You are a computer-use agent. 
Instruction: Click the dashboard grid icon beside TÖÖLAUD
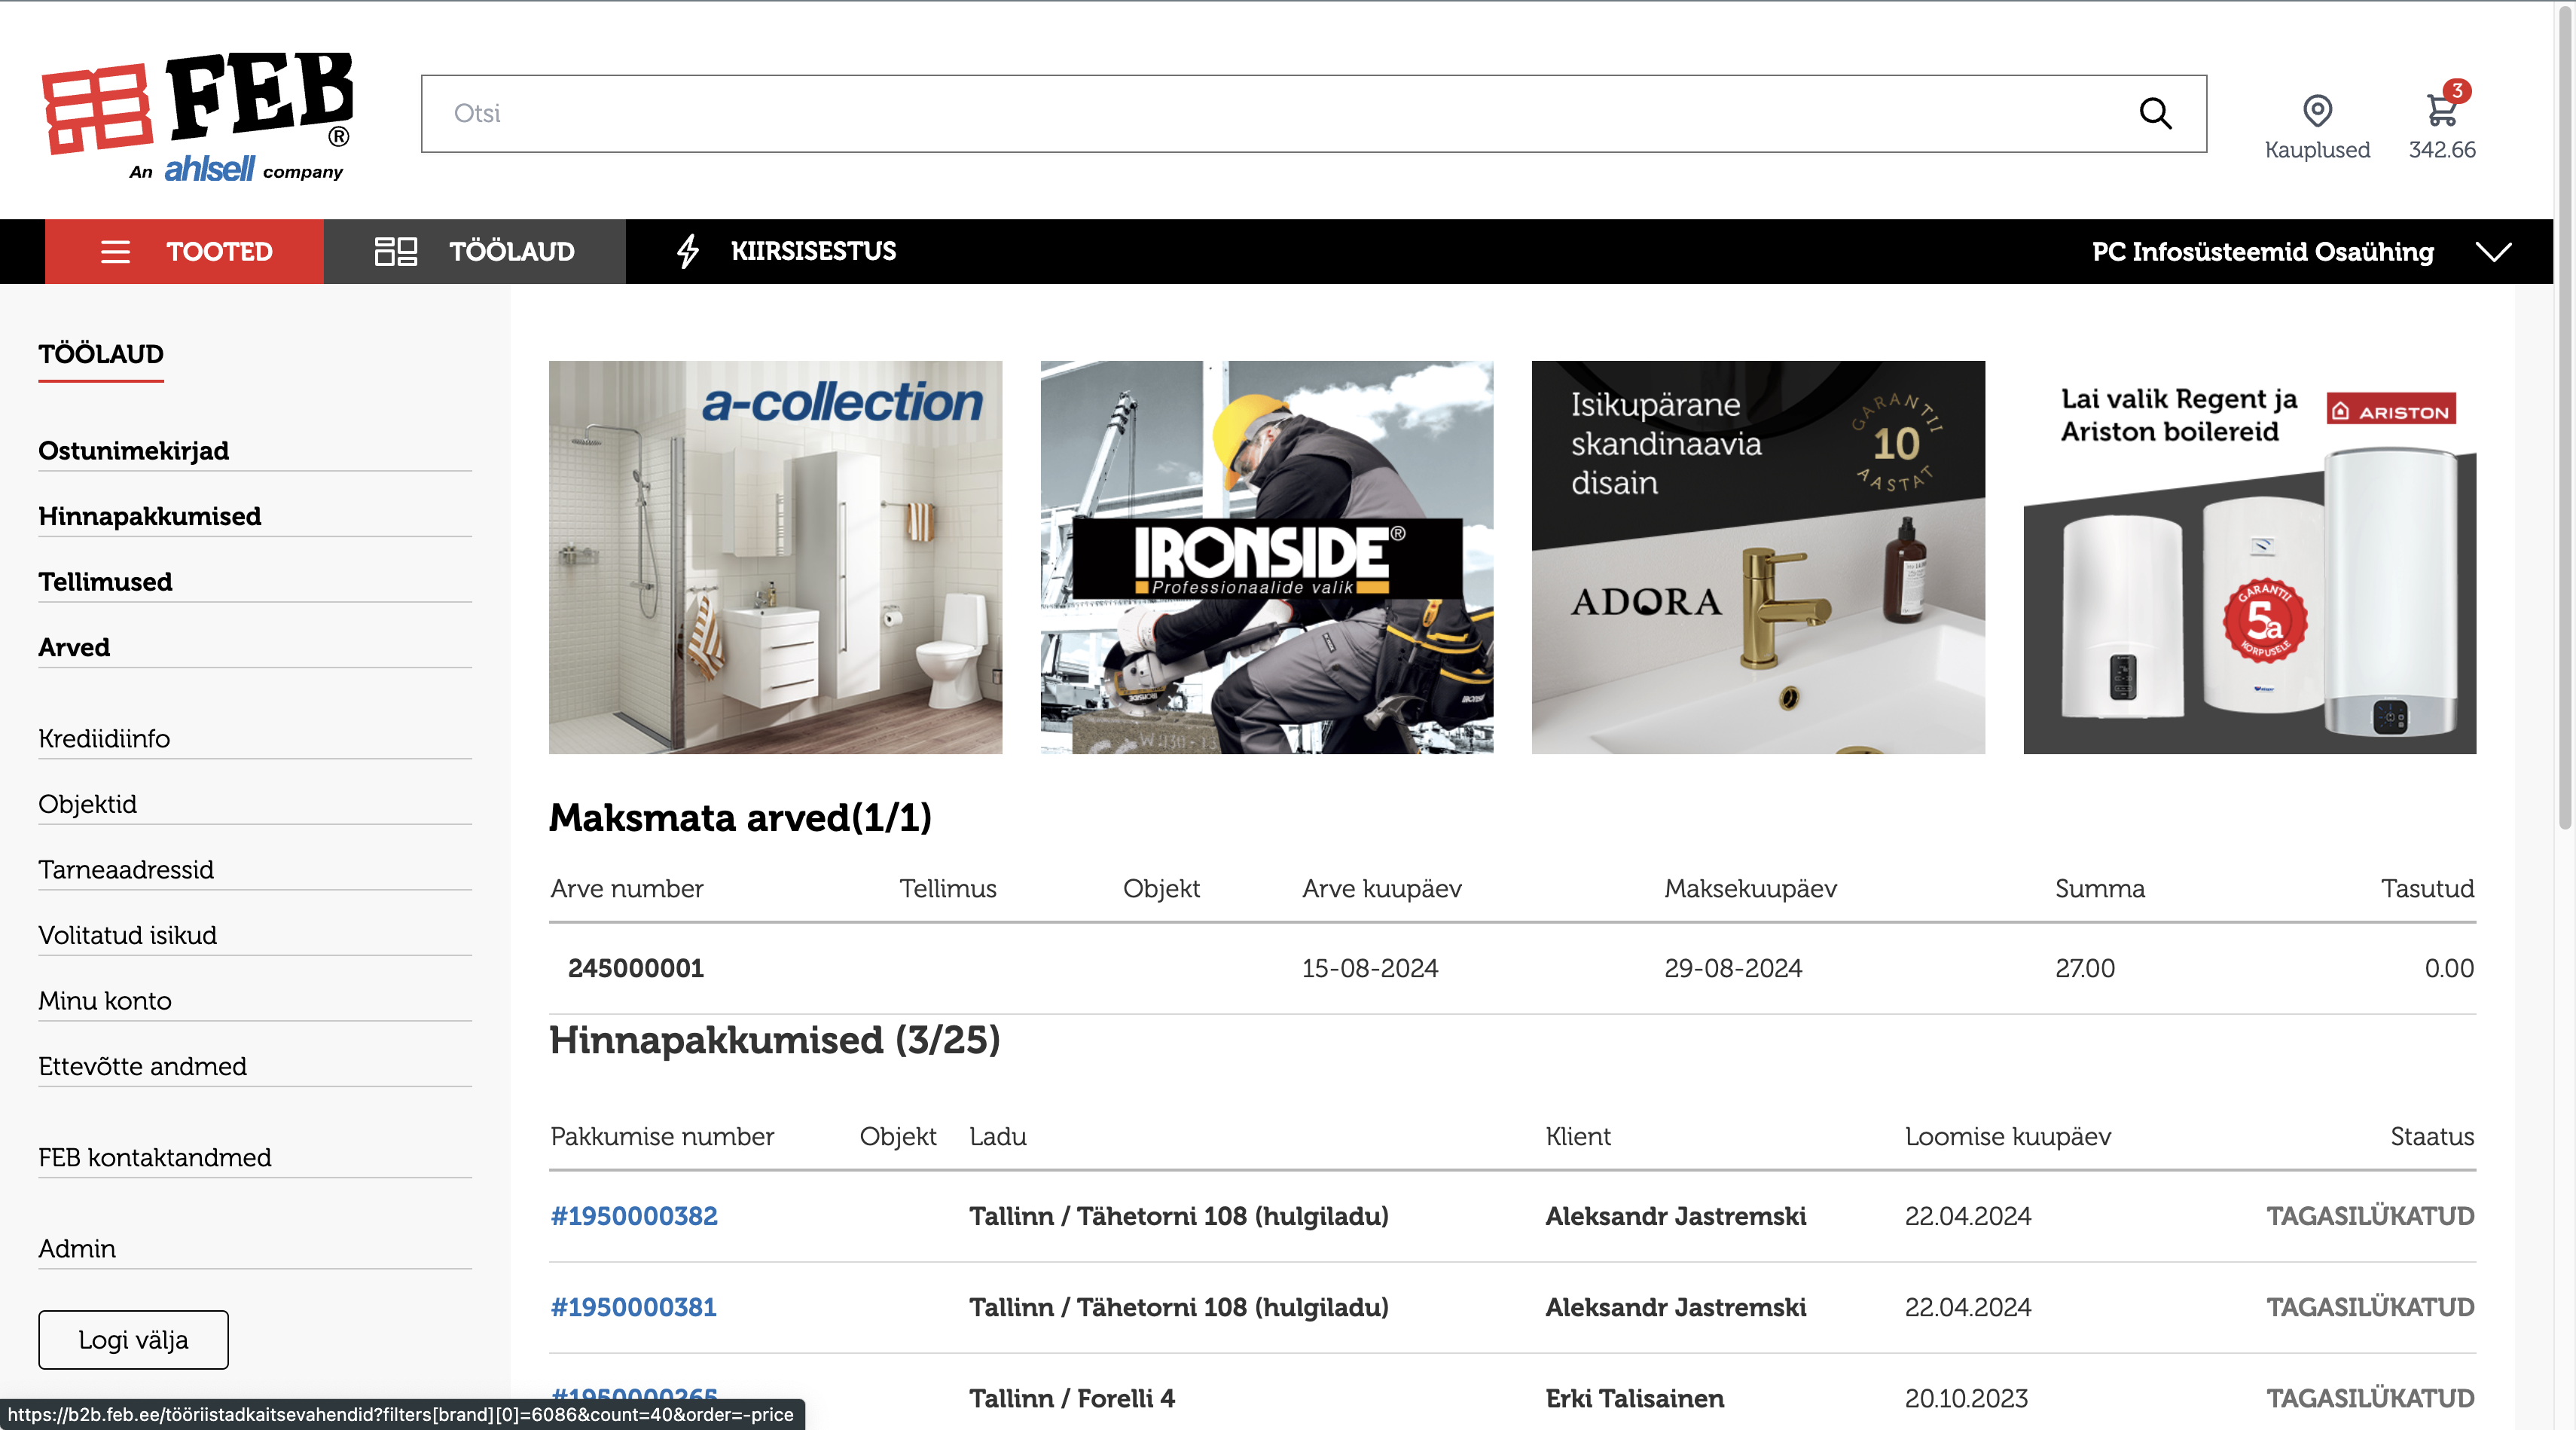(x=395, y=251)
